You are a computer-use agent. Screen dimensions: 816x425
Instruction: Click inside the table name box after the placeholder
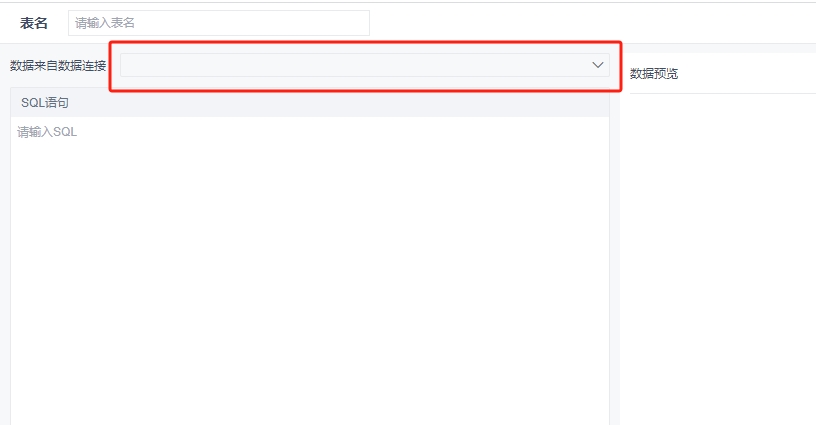click(250, 23)
